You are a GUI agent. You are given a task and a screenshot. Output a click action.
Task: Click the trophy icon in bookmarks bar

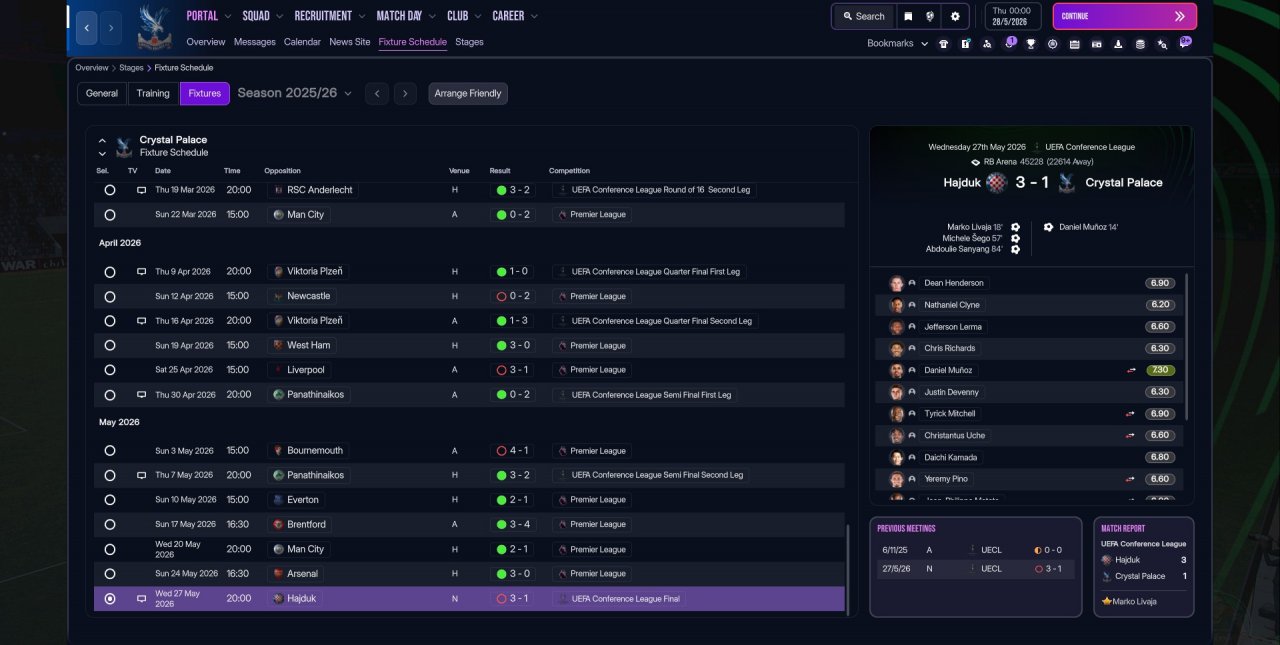[x=1030, y=44]
